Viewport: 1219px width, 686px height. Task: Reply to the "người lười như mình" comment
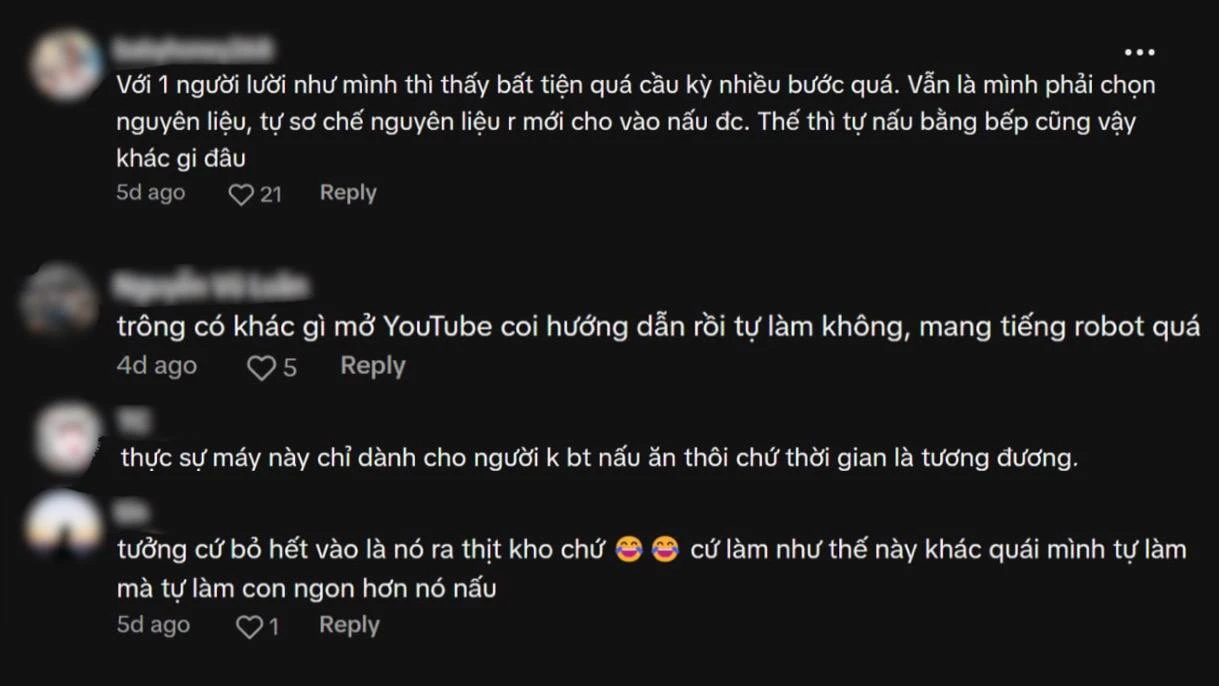(348, 193)
